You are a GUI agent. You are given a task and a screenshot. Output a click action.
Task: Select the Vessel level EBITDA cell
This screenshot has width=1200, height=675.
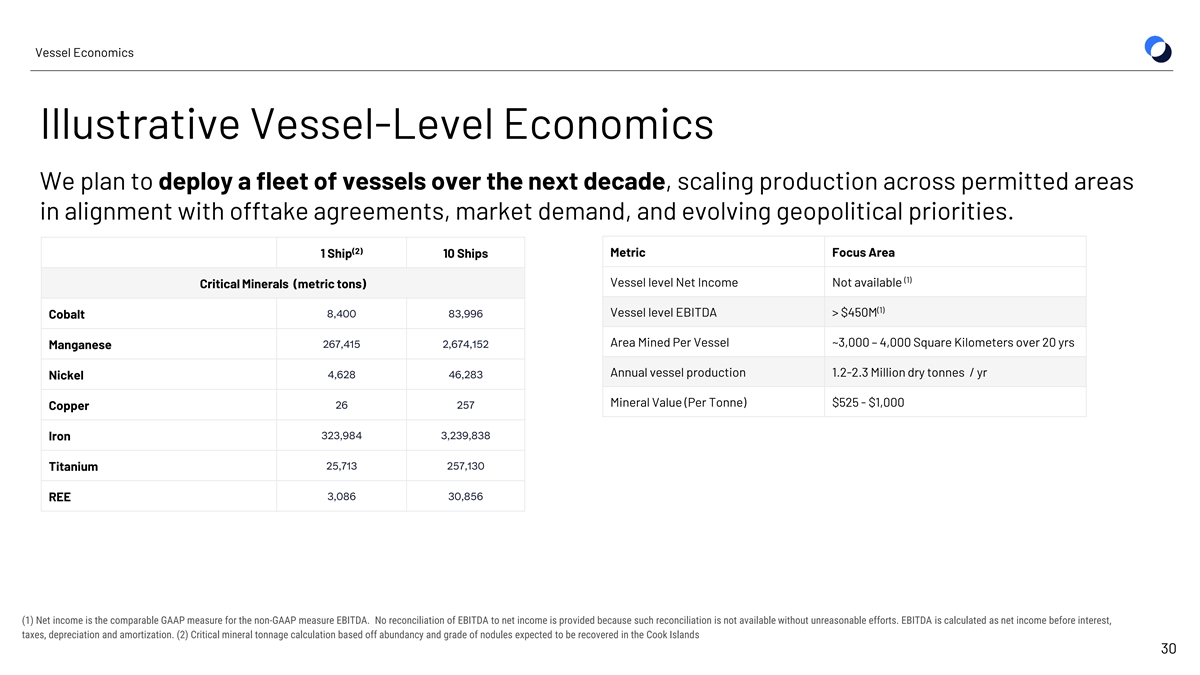[663, 312]
